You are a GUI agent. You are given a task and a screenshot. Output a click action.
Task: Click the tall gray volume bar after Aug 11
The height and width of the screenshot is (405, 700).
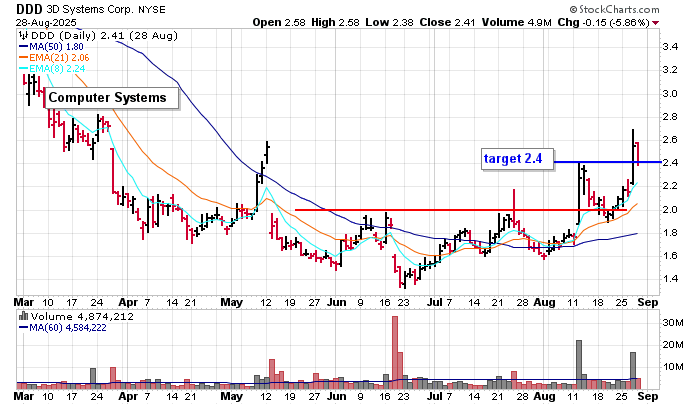pyautogui.click(x=579, y=364)
